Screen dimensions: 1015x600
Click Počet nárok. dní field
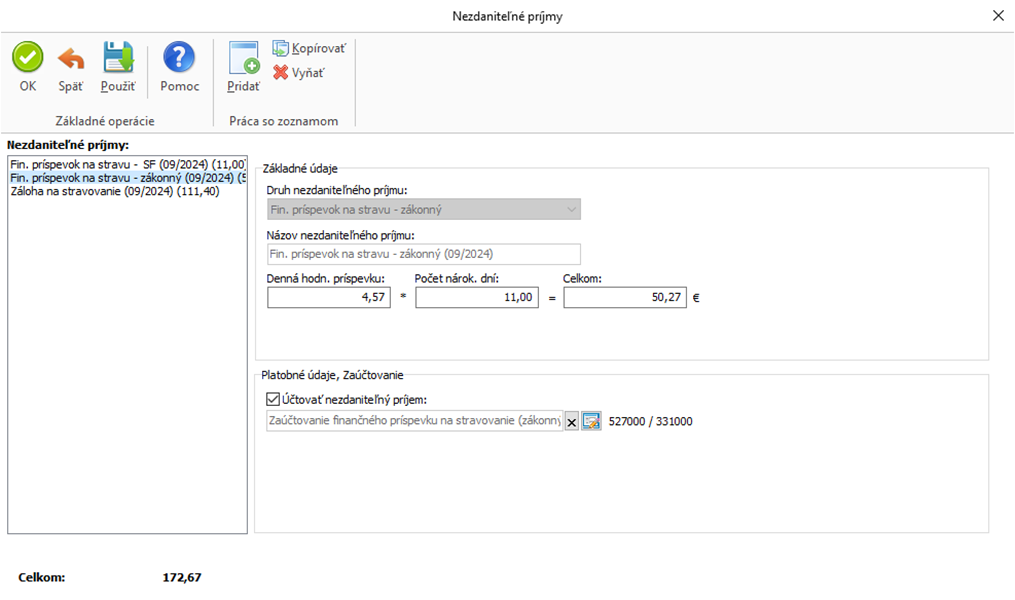477,297
